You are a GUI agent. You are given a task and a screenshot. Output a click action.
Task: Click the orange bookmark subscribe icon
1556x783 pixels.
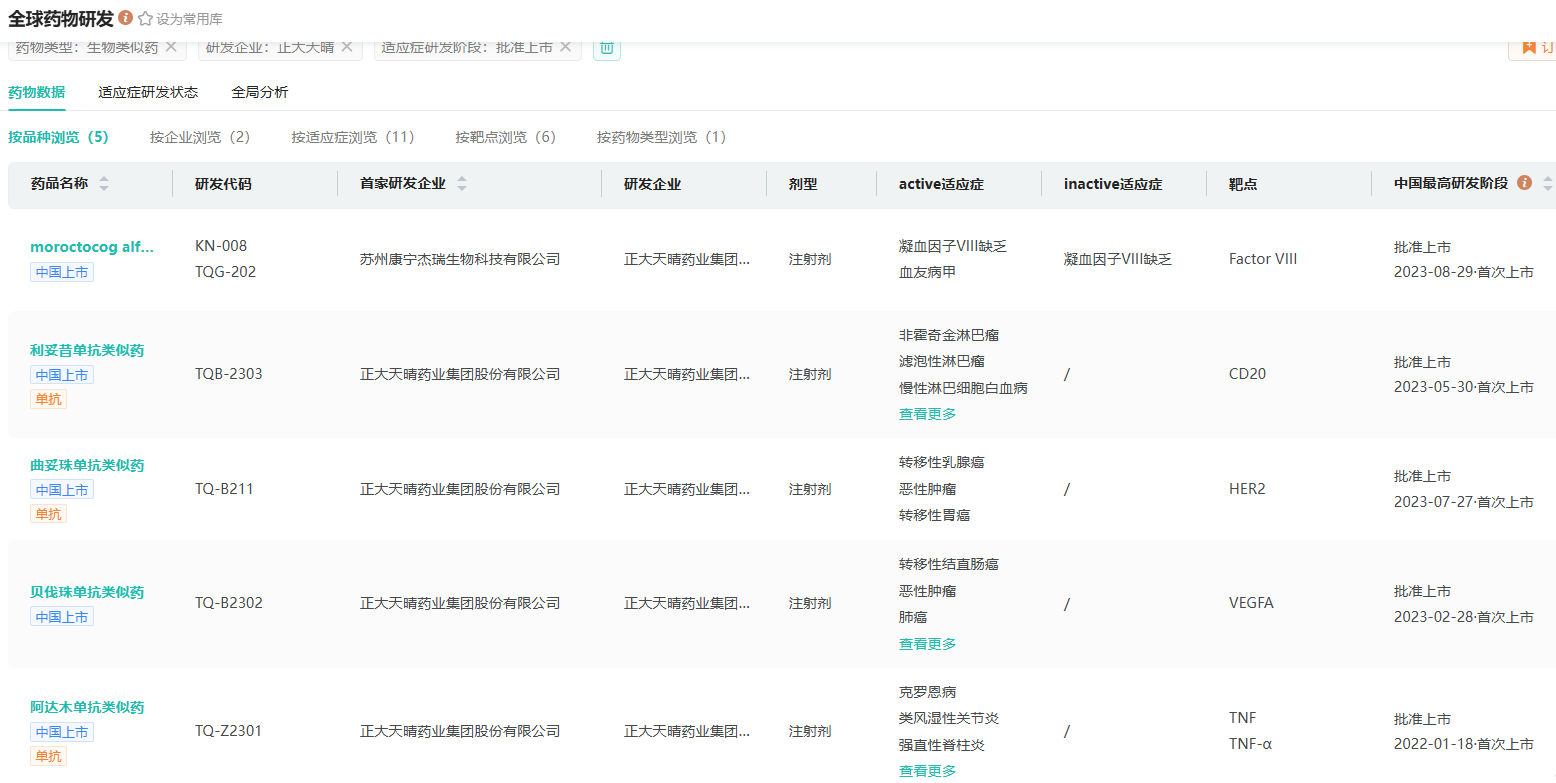[x=1528, y=47]
